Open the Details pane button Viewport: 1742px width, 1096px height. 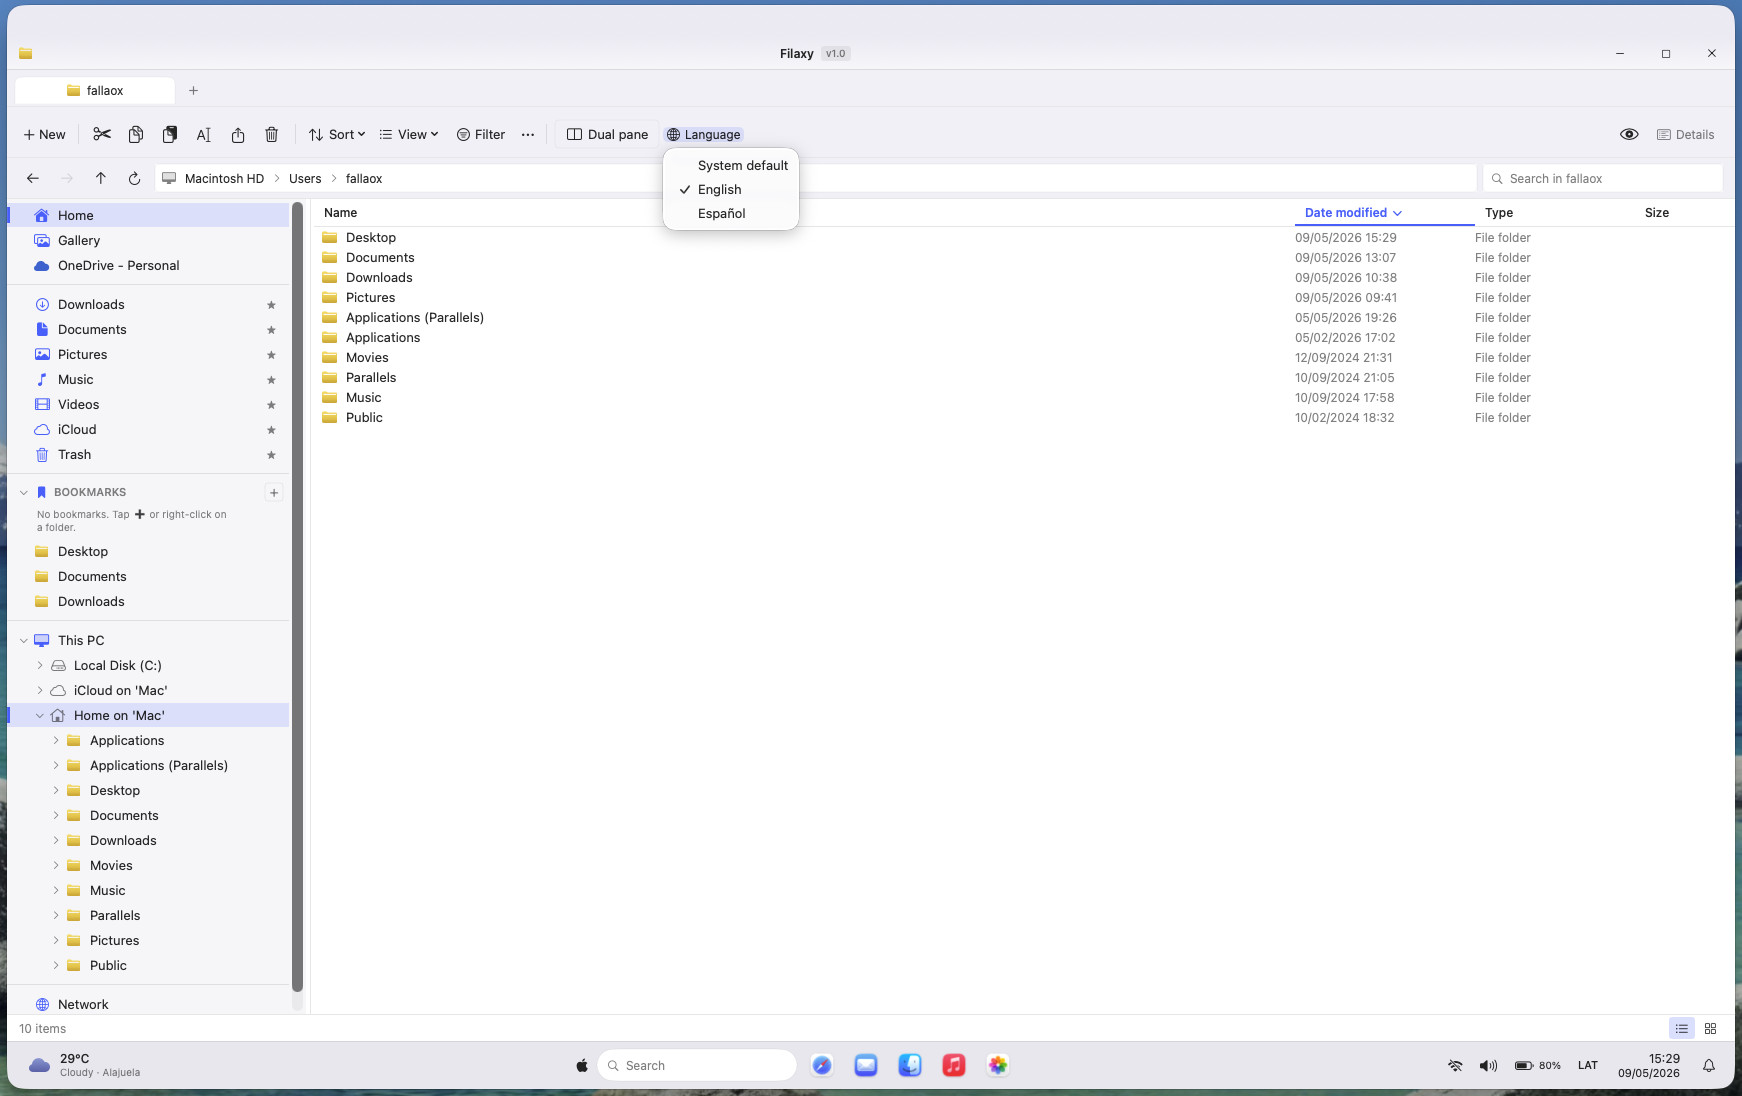coord(1685,134)
